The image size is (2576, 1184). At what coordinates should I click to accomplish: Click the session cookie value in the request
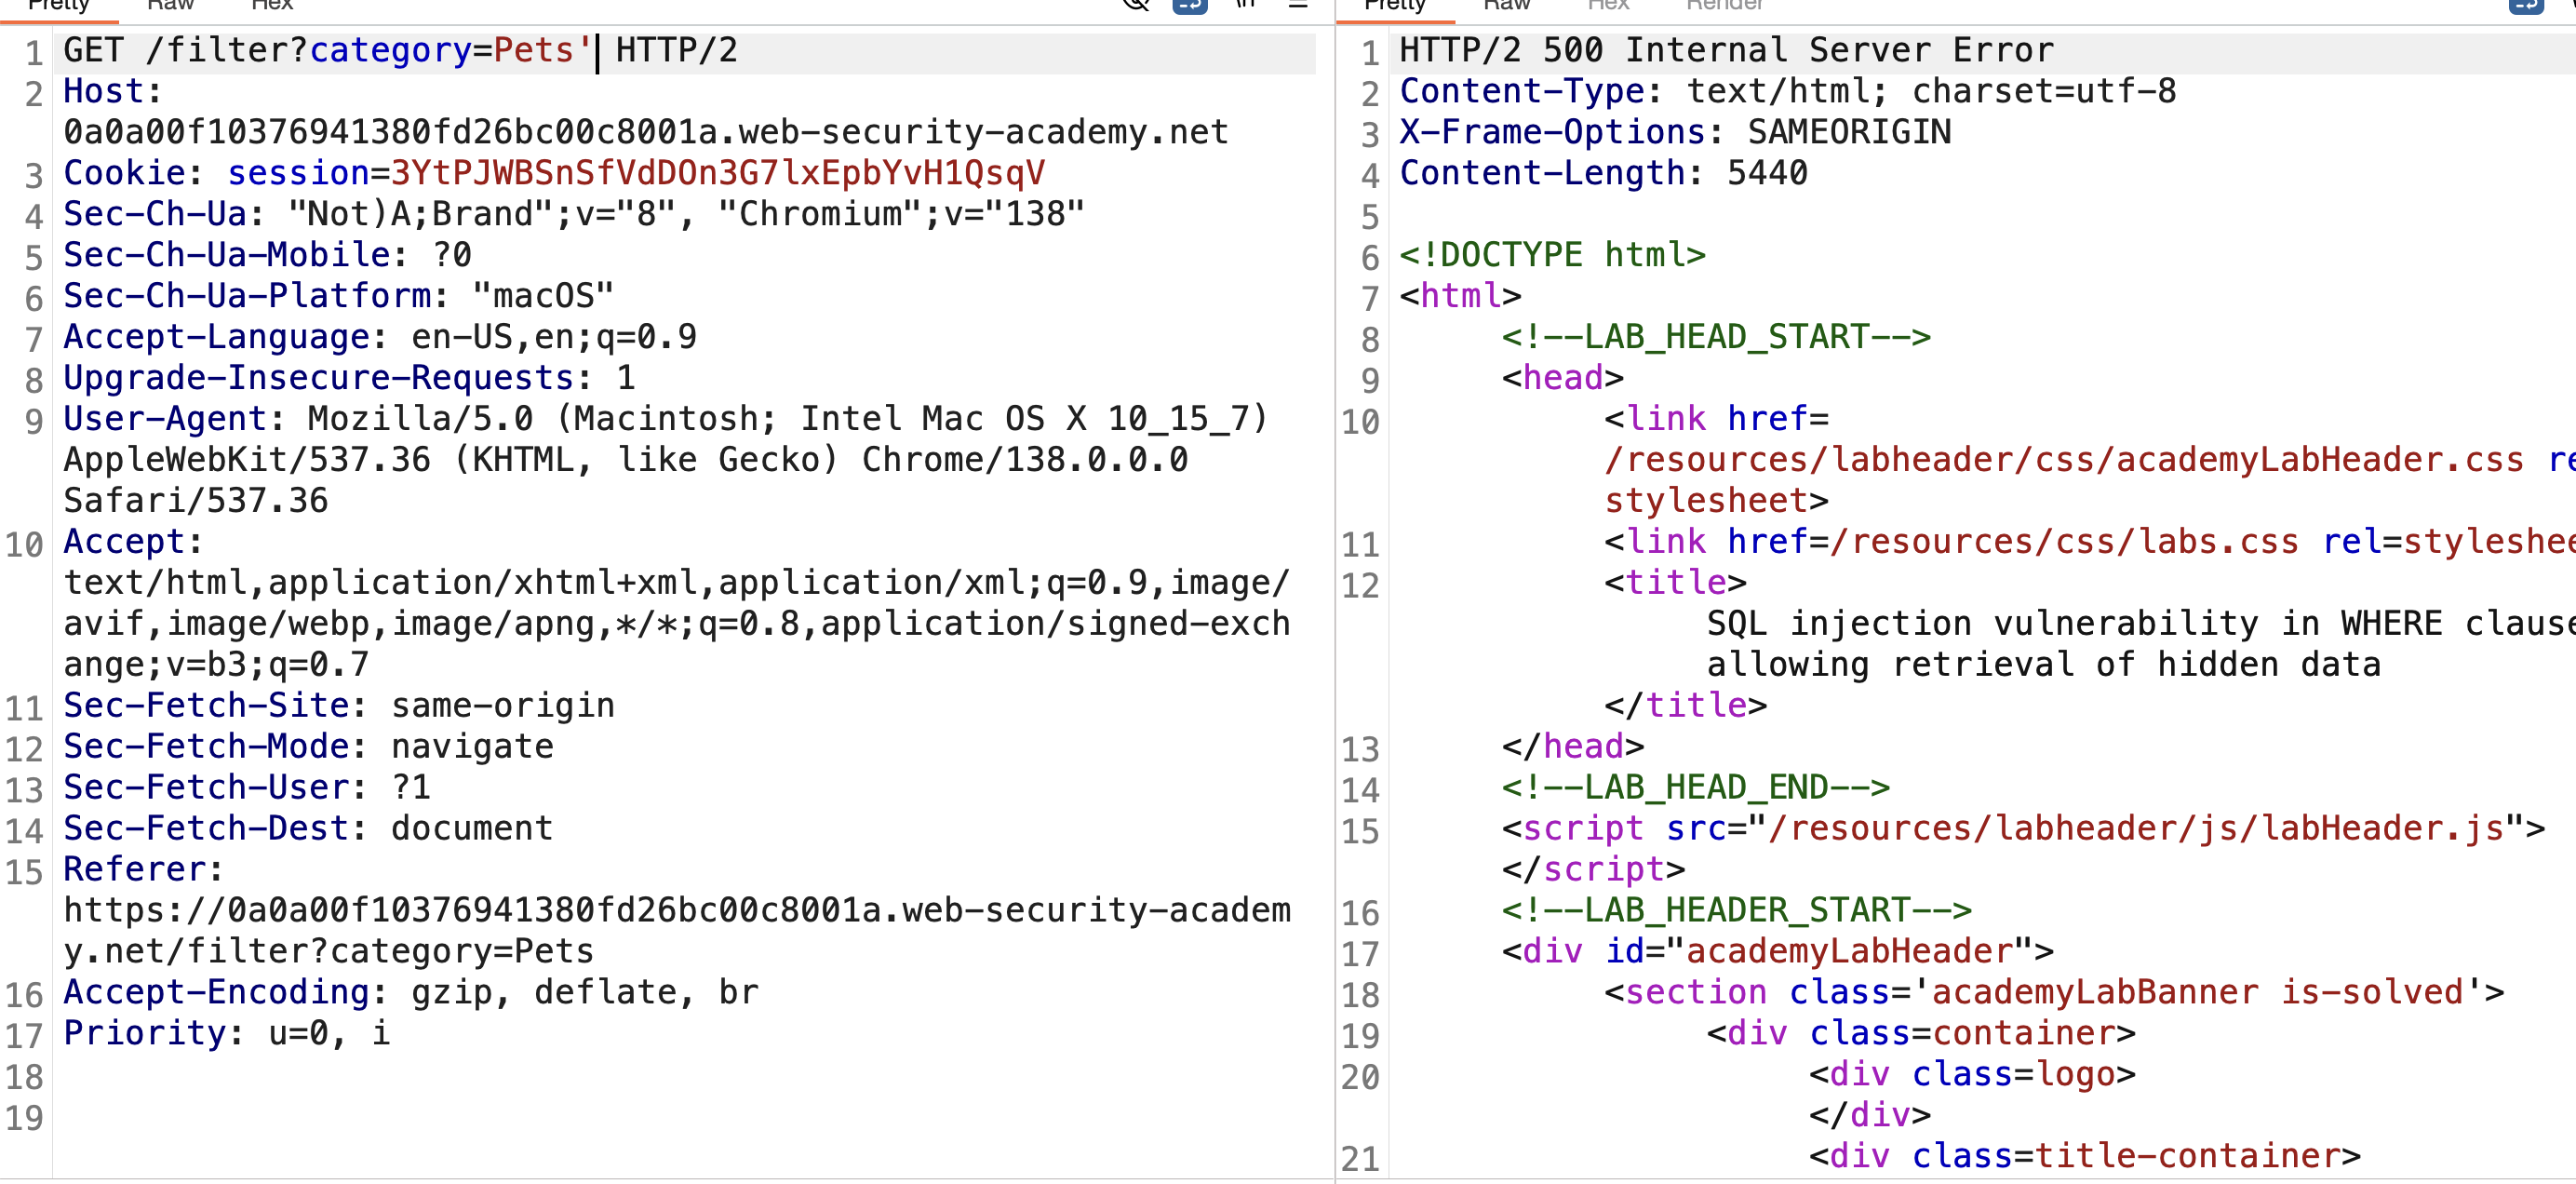click(717, 173)
